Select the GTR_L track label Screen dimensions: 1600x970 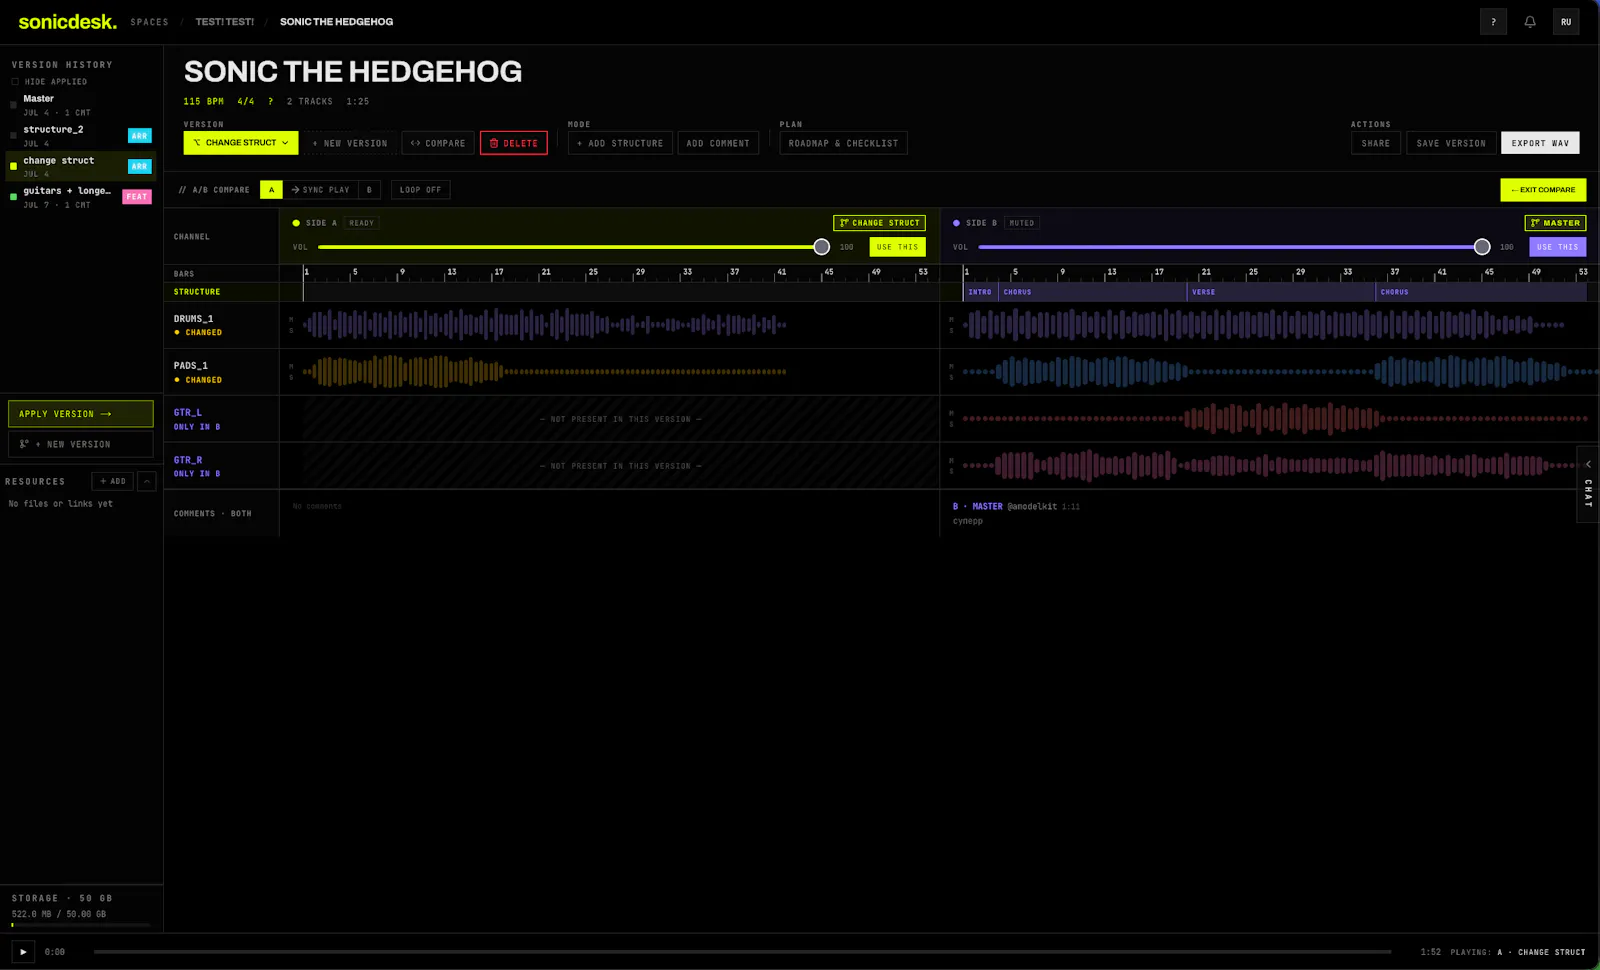188,412
